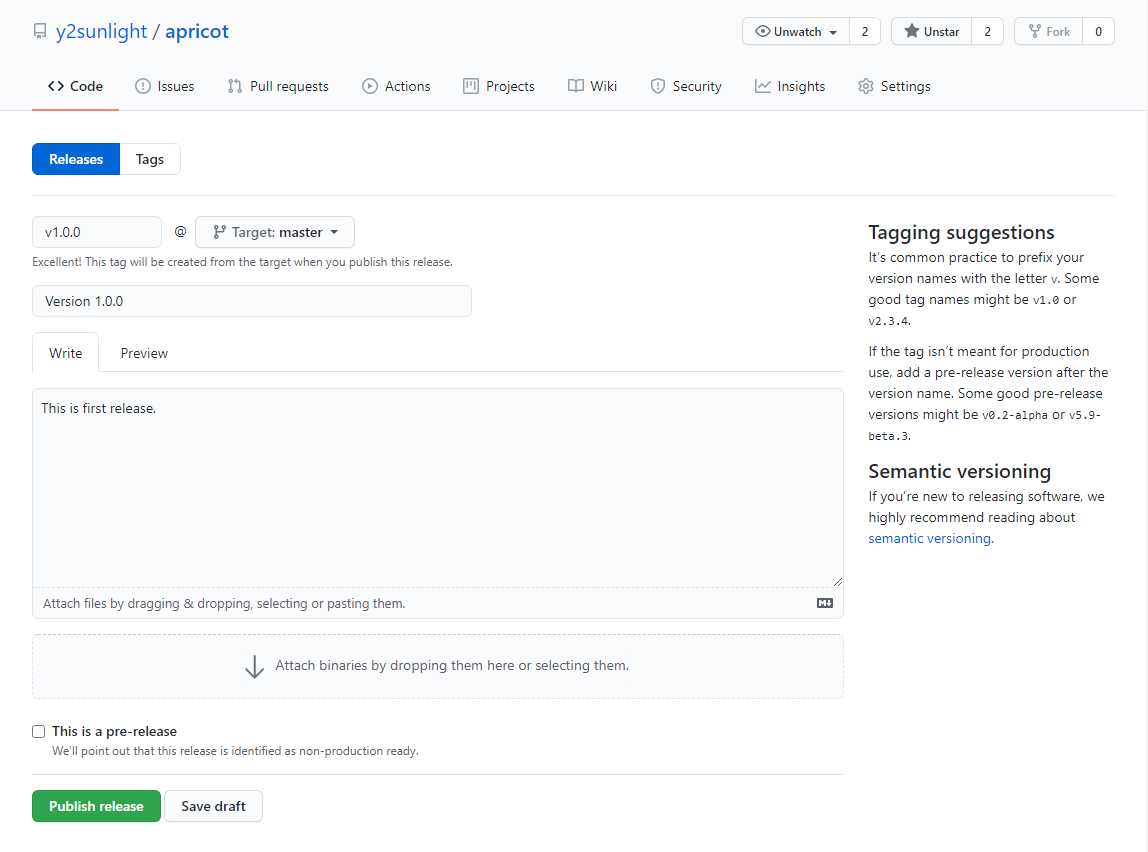1148x852 pixels.
Task: Click the stargazer count next to Unstar
Action: [987, 32]
